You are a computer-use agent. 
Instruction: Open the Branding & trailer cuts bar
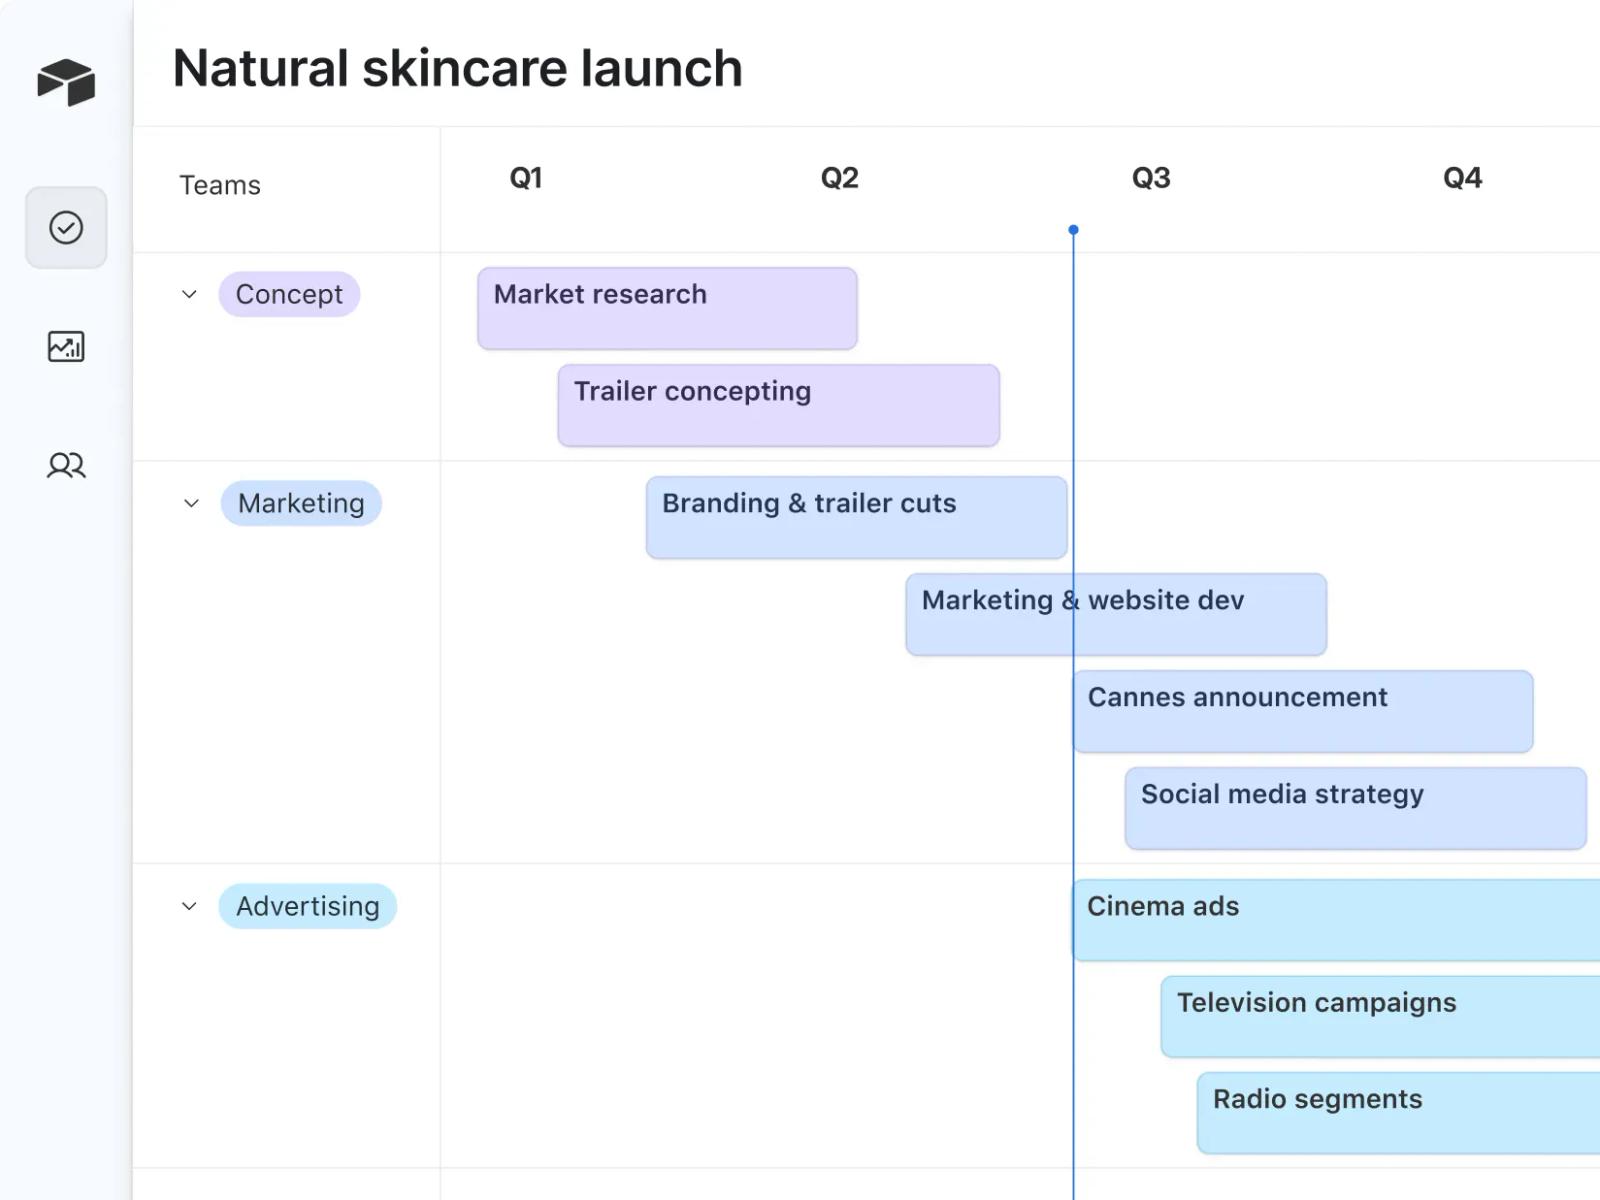856,517
